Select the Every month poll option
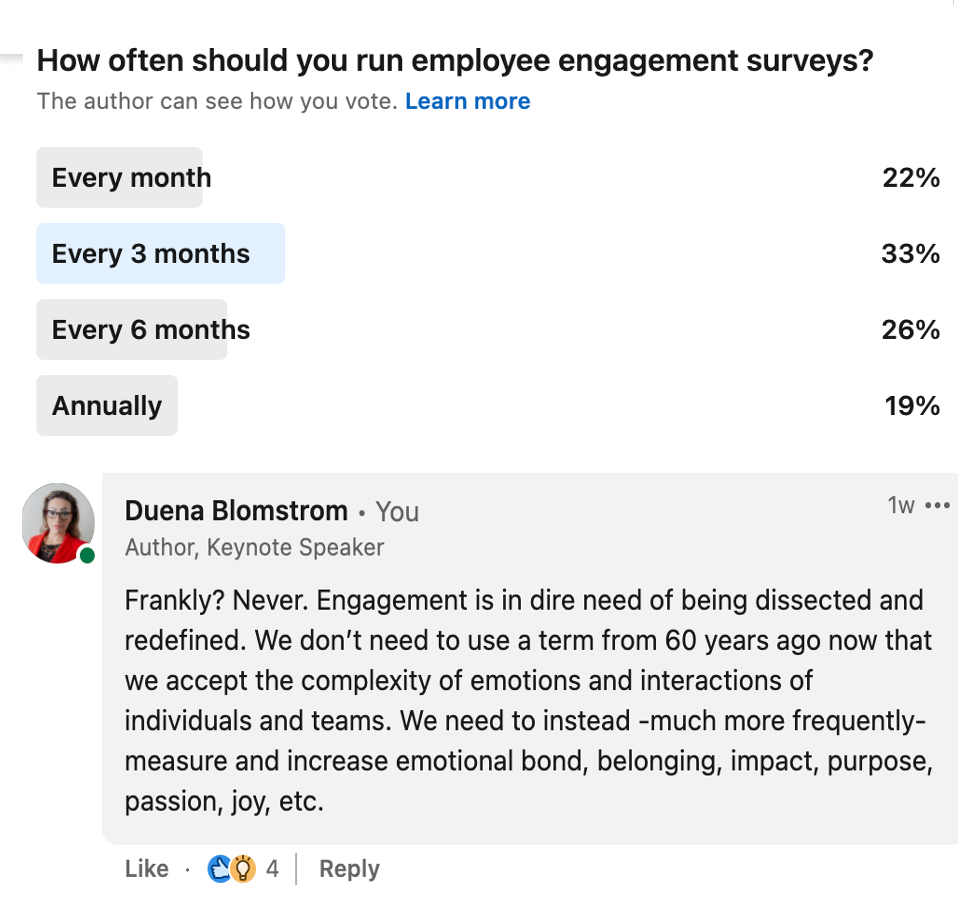The height and width of the screenshot is (912, 958). [x=119, y=177]
